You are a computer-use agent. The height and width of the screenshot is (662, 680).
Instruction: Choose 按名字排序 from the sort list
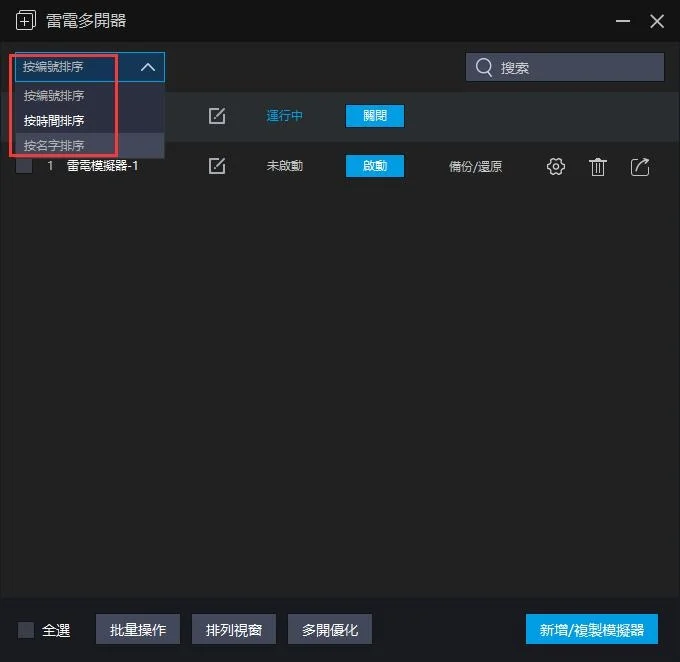coord(90,145)
